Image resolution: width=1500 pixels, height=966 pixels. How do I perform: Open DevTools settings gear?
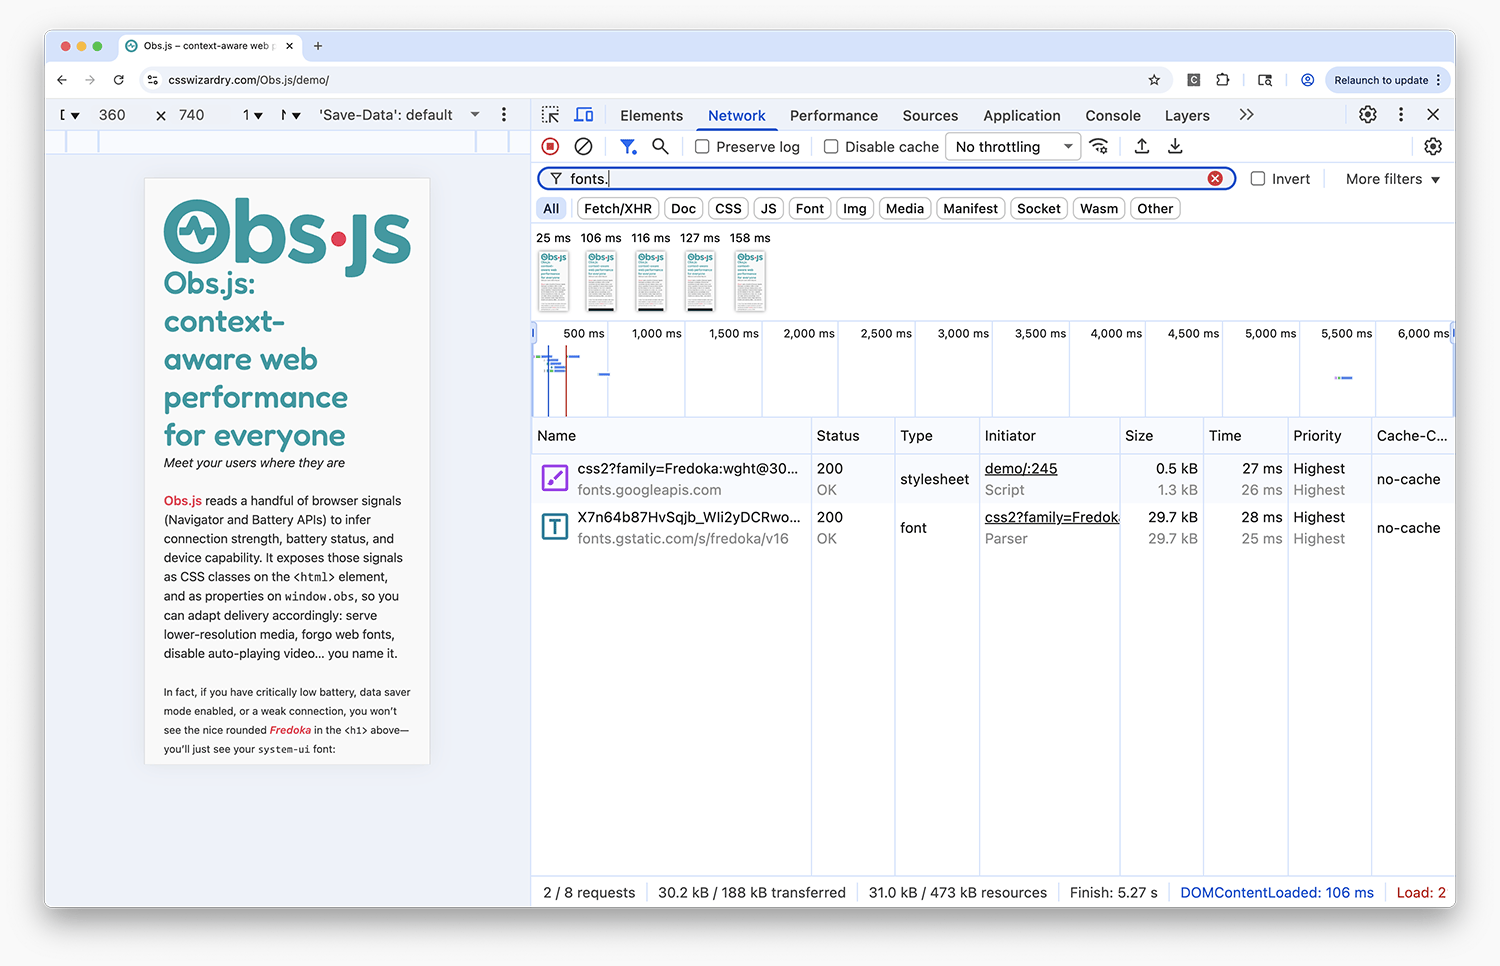[1368, 115]
